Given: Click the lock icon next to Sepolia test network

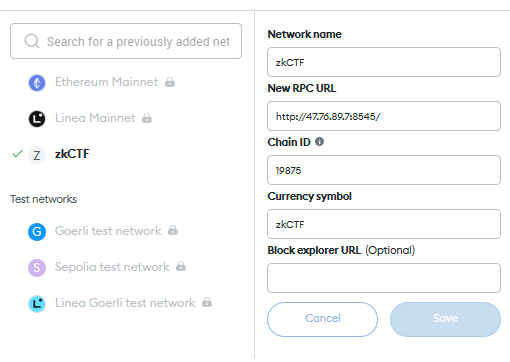Looking at the screenshot, I should click(181, 266).
